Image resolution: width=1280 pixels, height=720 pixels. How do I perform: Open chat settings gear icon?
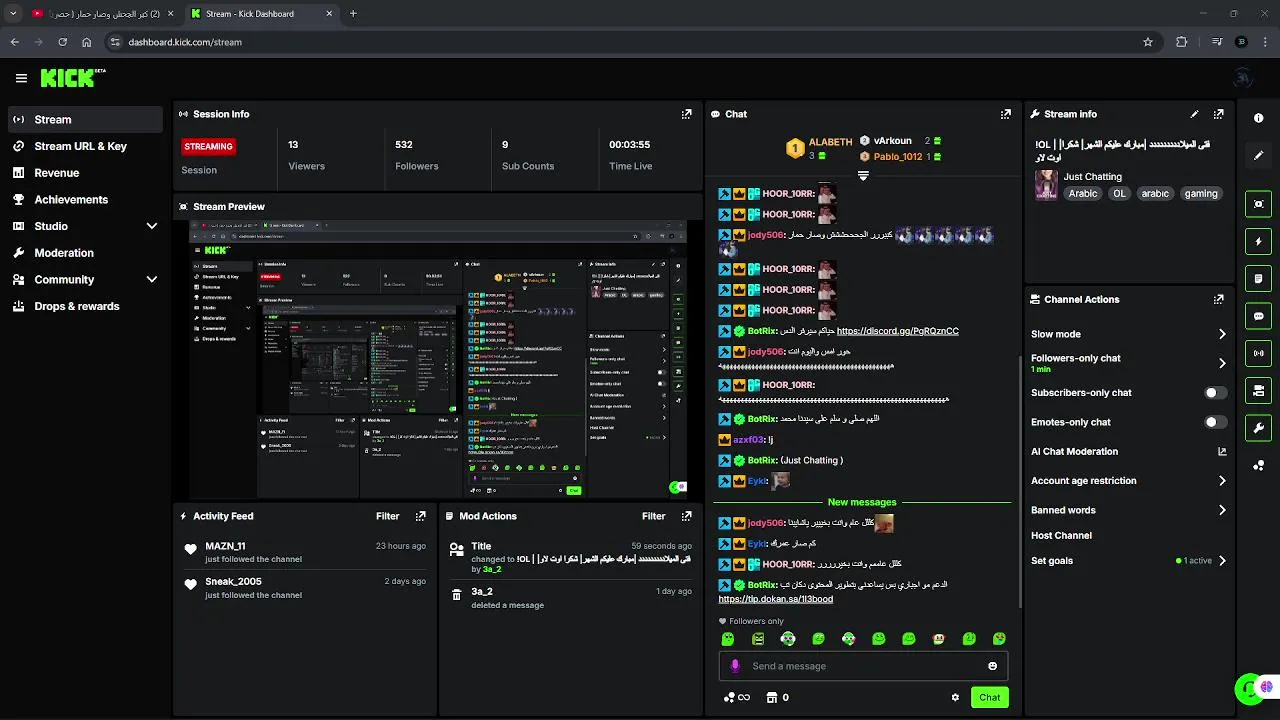point(955,698)
